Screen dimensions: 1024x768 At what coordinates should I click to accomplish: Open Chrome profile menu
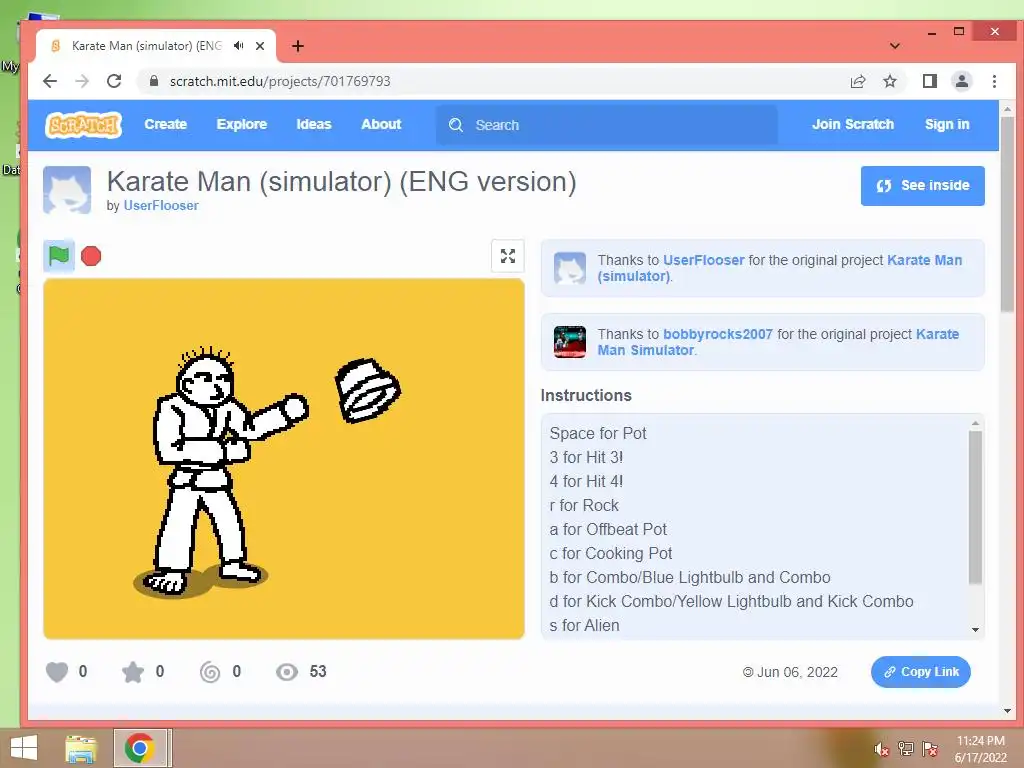pos(961,81)
